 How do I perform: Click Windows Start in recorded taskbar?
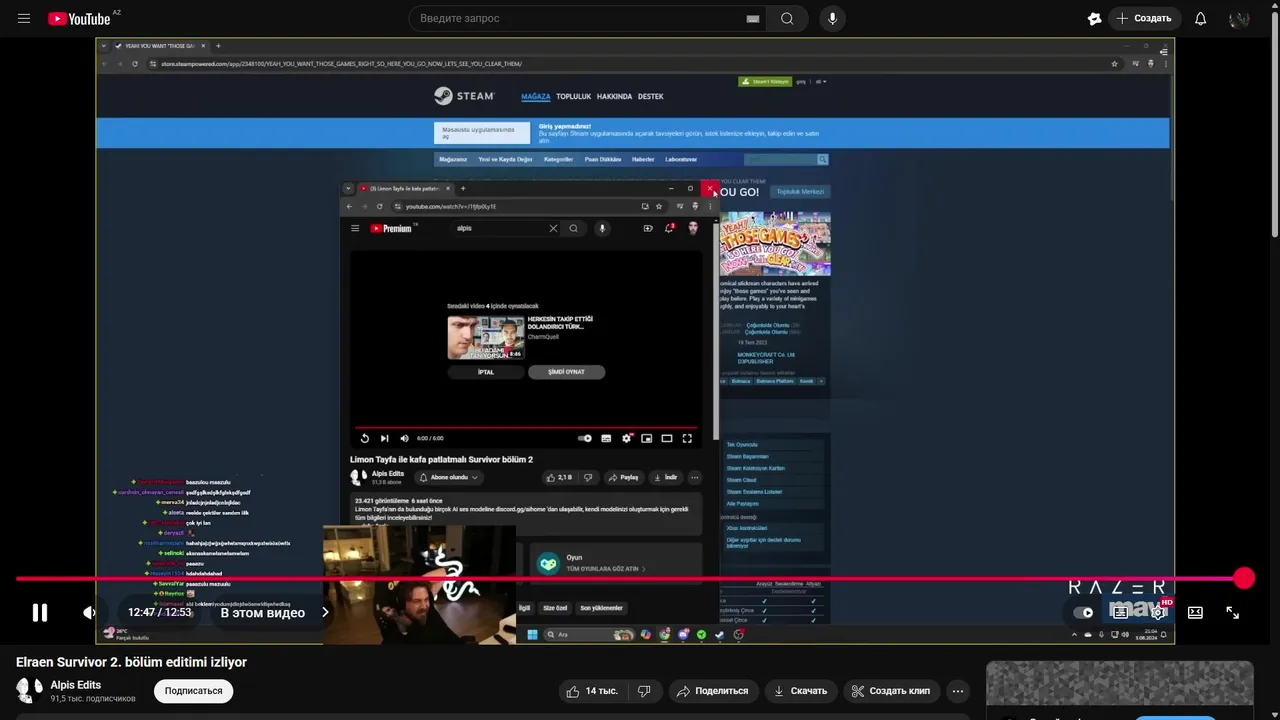pos(532,634)
